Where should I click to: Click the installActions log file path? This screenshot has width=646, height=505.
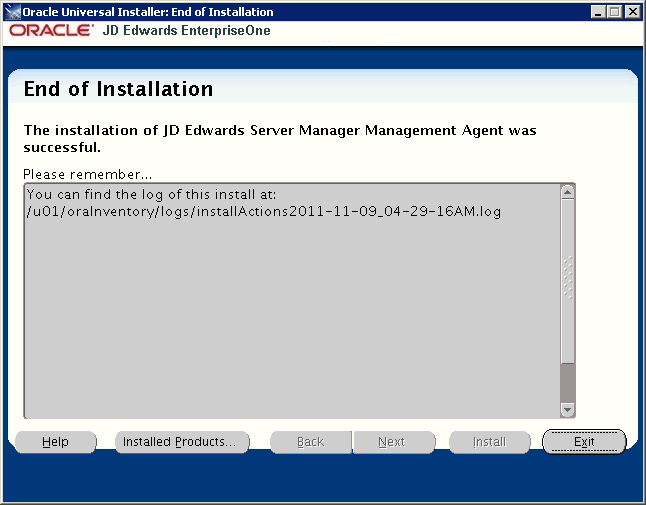[264, 211]
